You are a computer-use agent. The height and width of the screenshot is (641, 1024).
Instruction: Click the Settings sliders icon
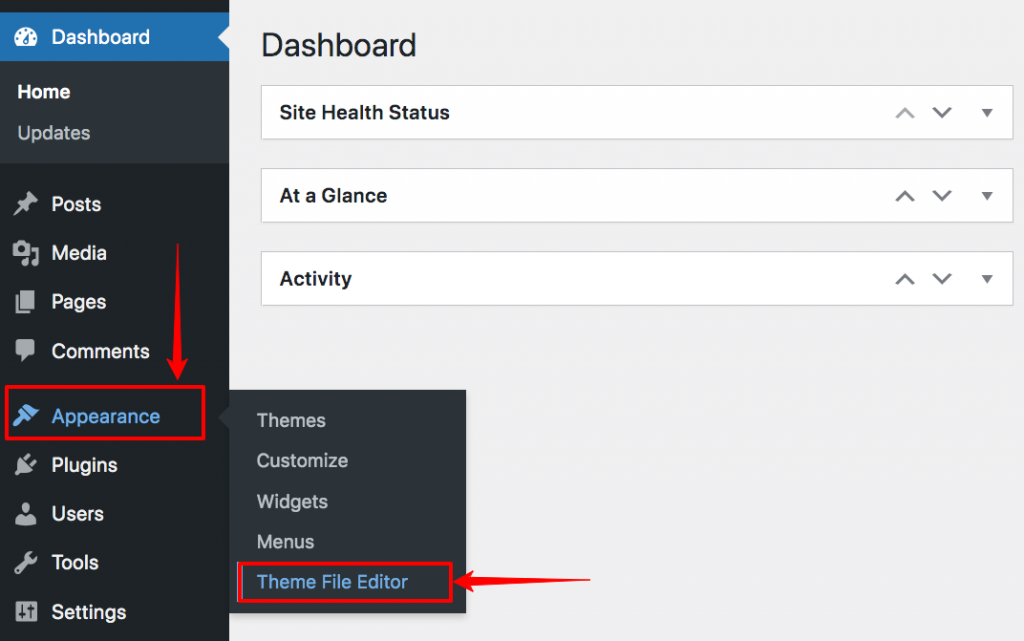[x=26, y=612]
